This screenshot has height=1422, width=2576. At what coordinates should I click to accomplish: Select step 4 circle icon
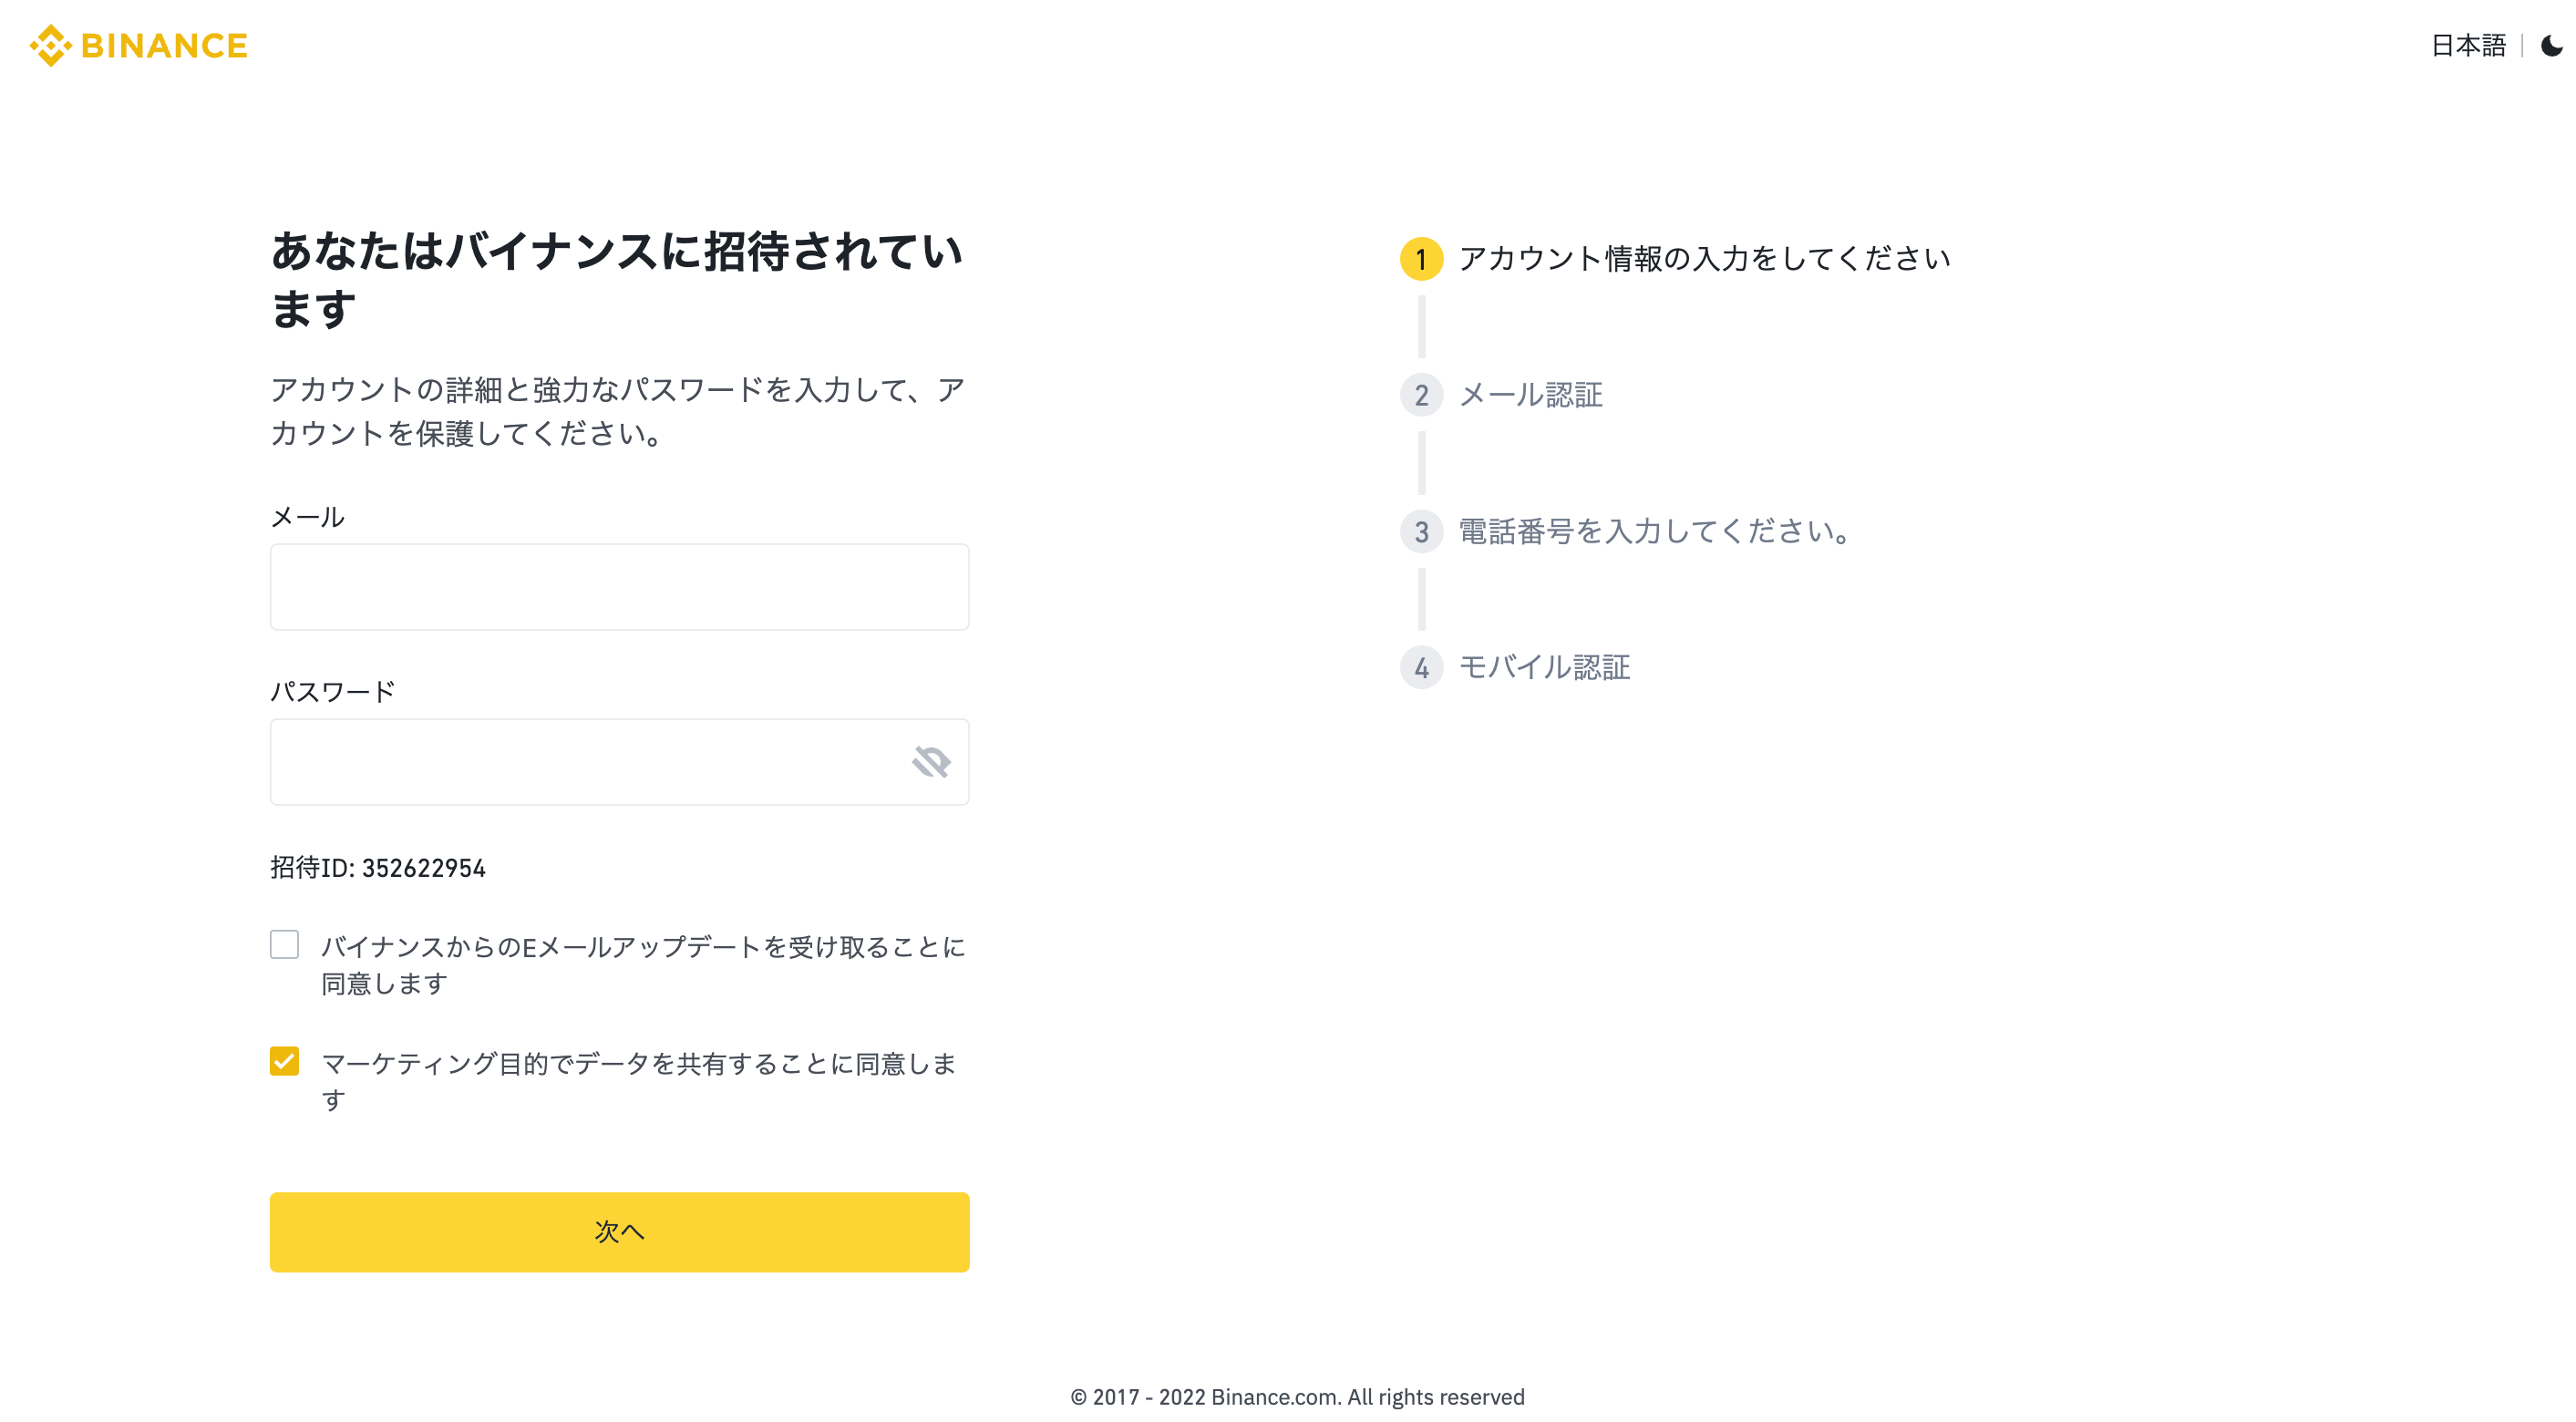pos(1421,668)
